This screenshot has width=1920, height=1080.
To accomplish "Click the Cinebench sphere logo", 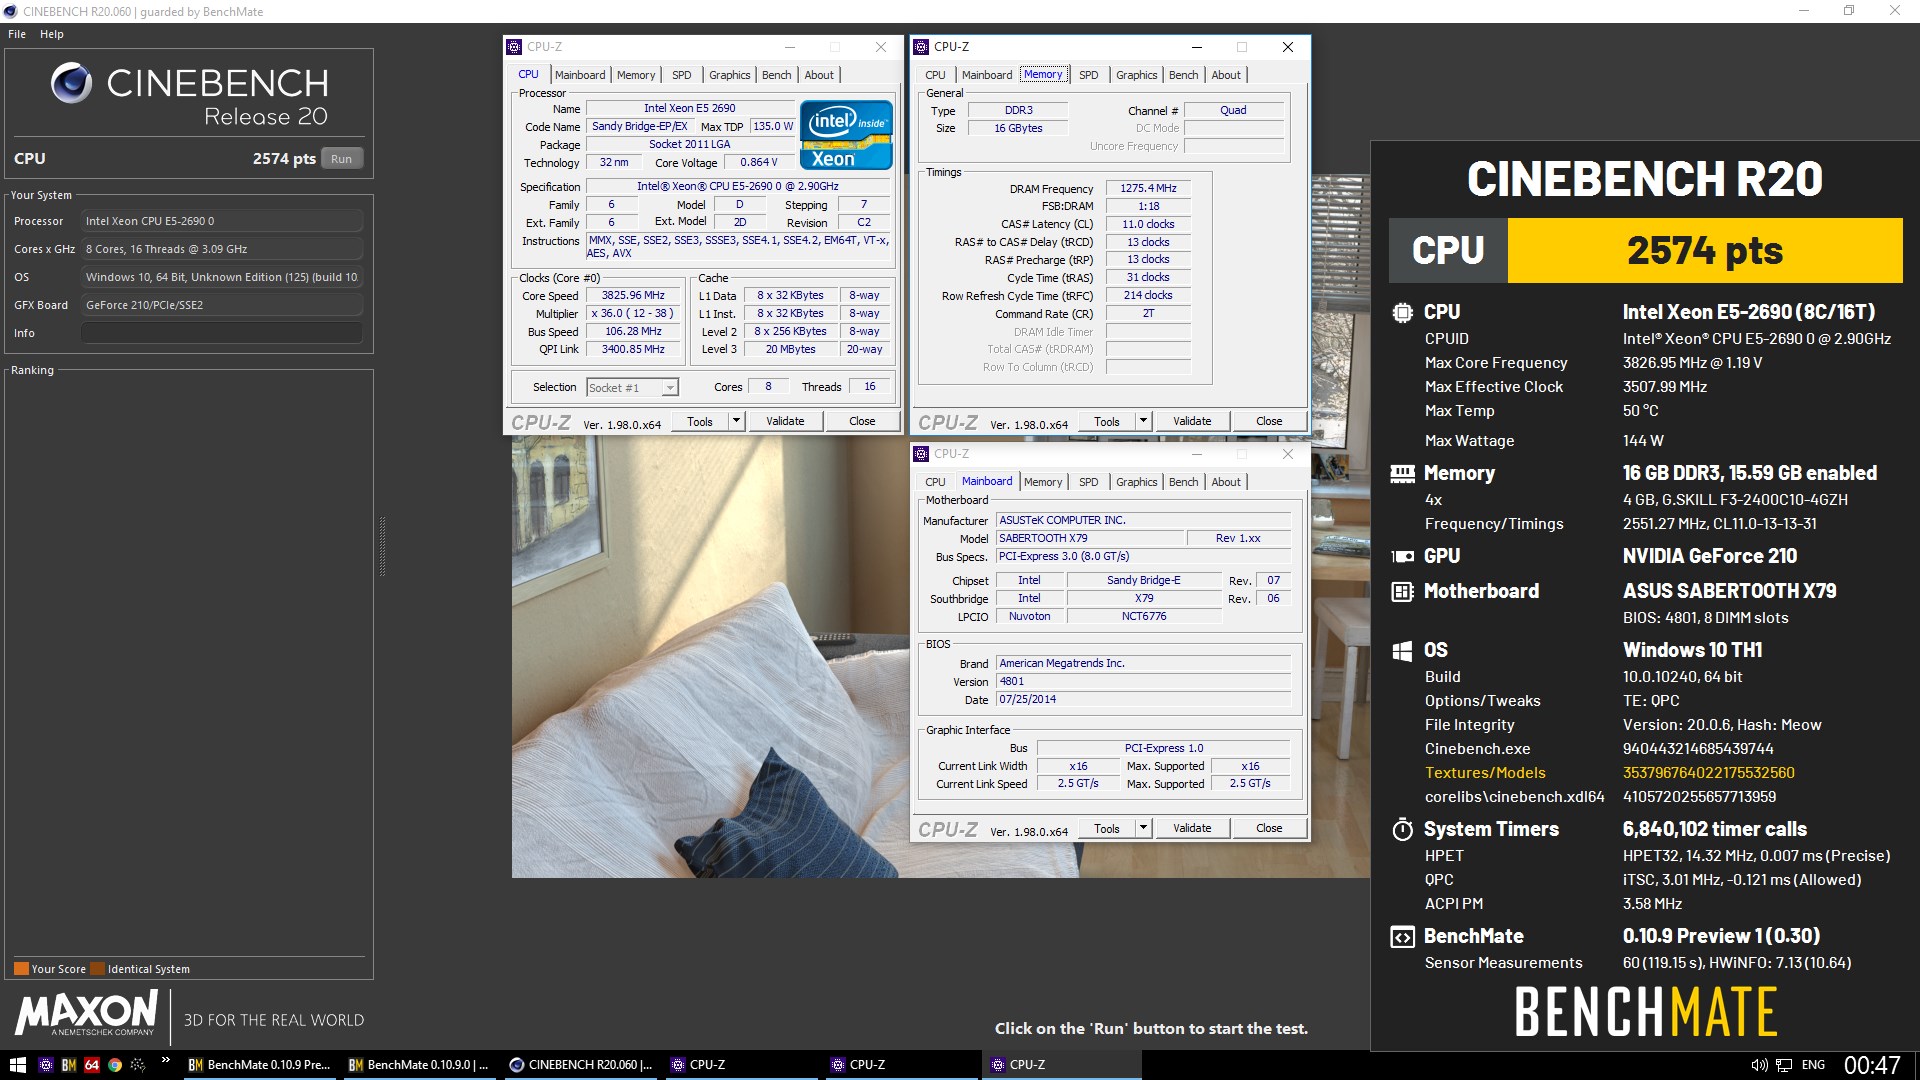I will (x=71, y=83).
